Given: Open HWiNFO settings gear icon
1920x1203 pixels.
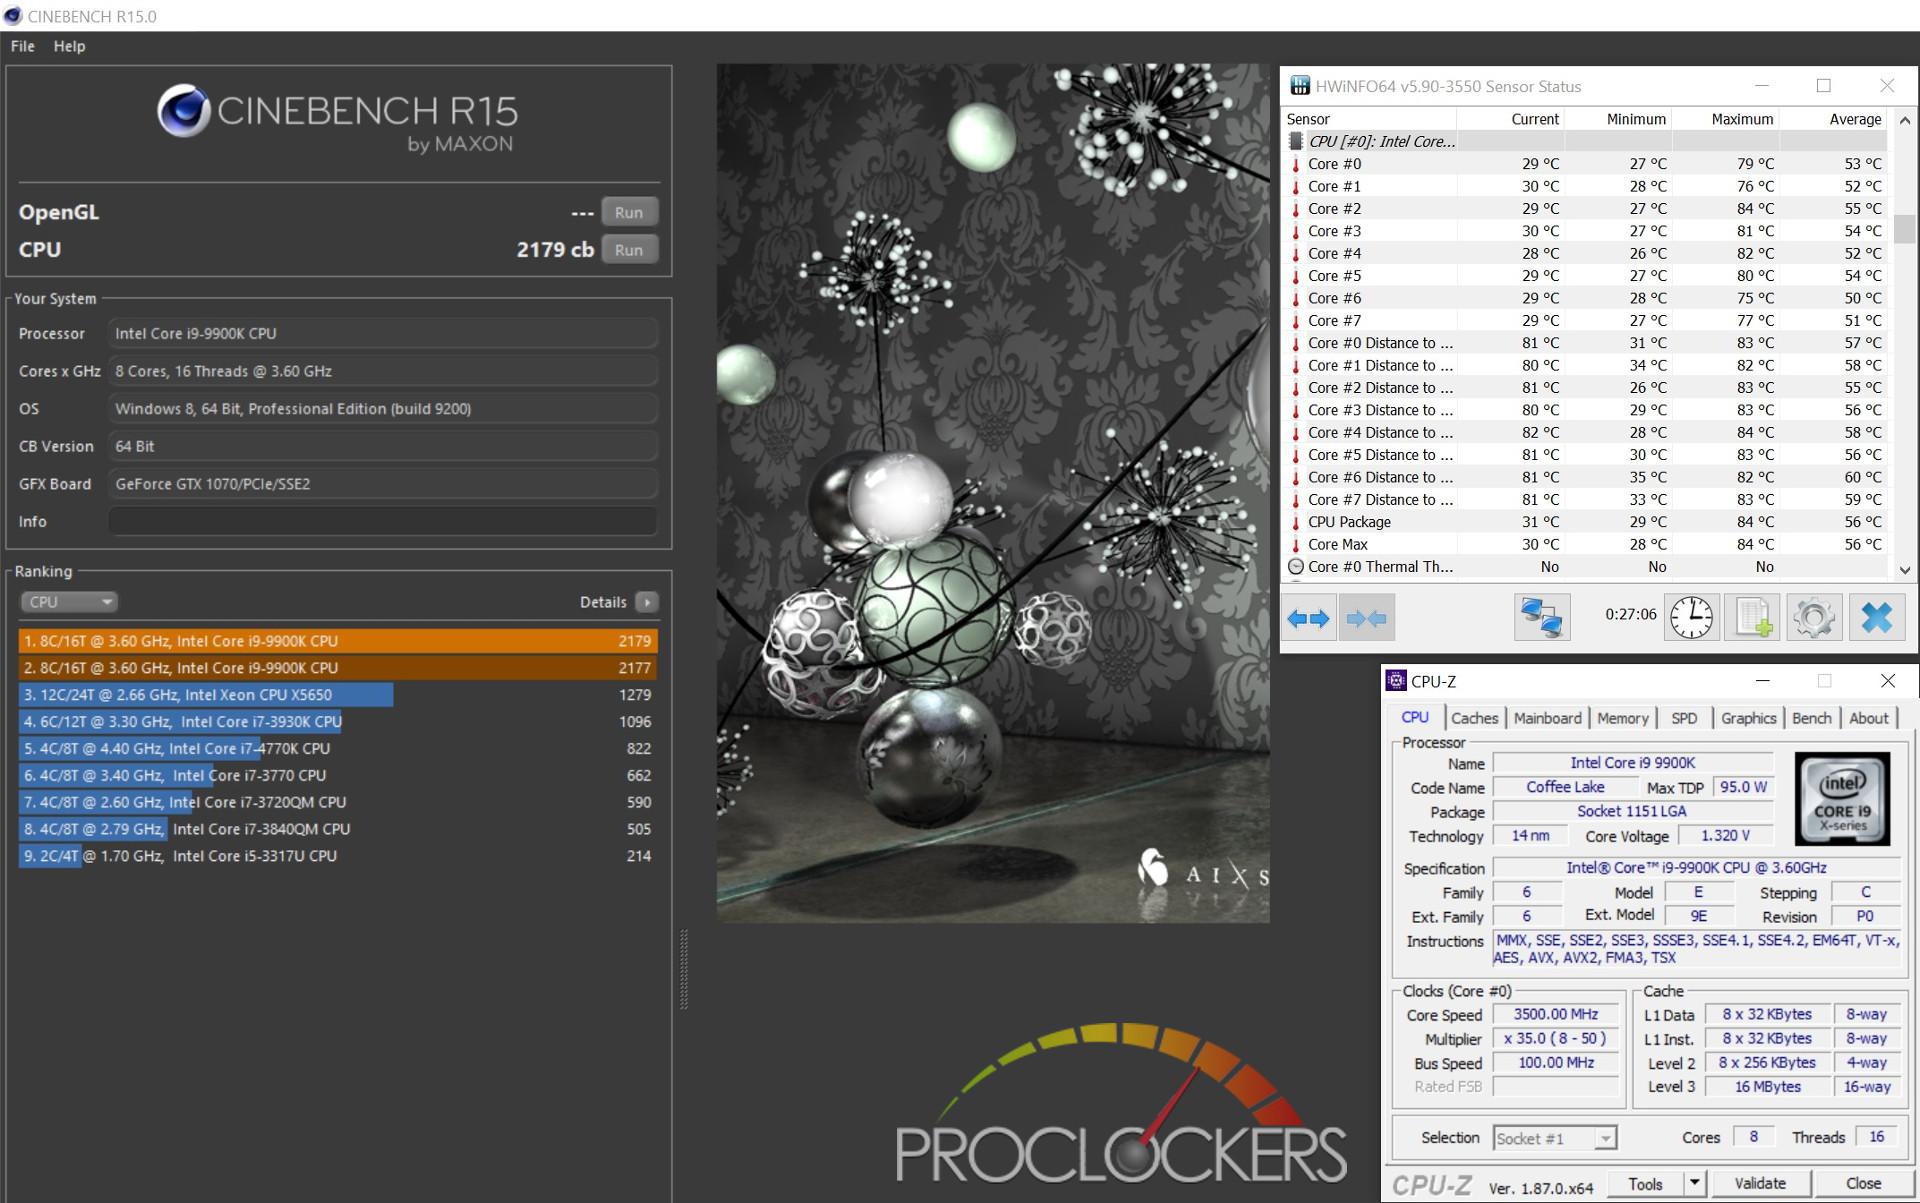Looking at the screenshot, I should tap(1814, 617).
